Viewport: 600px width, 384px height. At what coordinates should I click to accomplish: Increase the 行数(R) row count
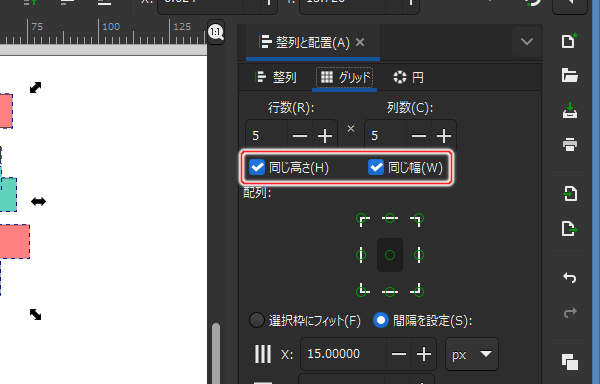pyautogui.click(x=325, y=136)
